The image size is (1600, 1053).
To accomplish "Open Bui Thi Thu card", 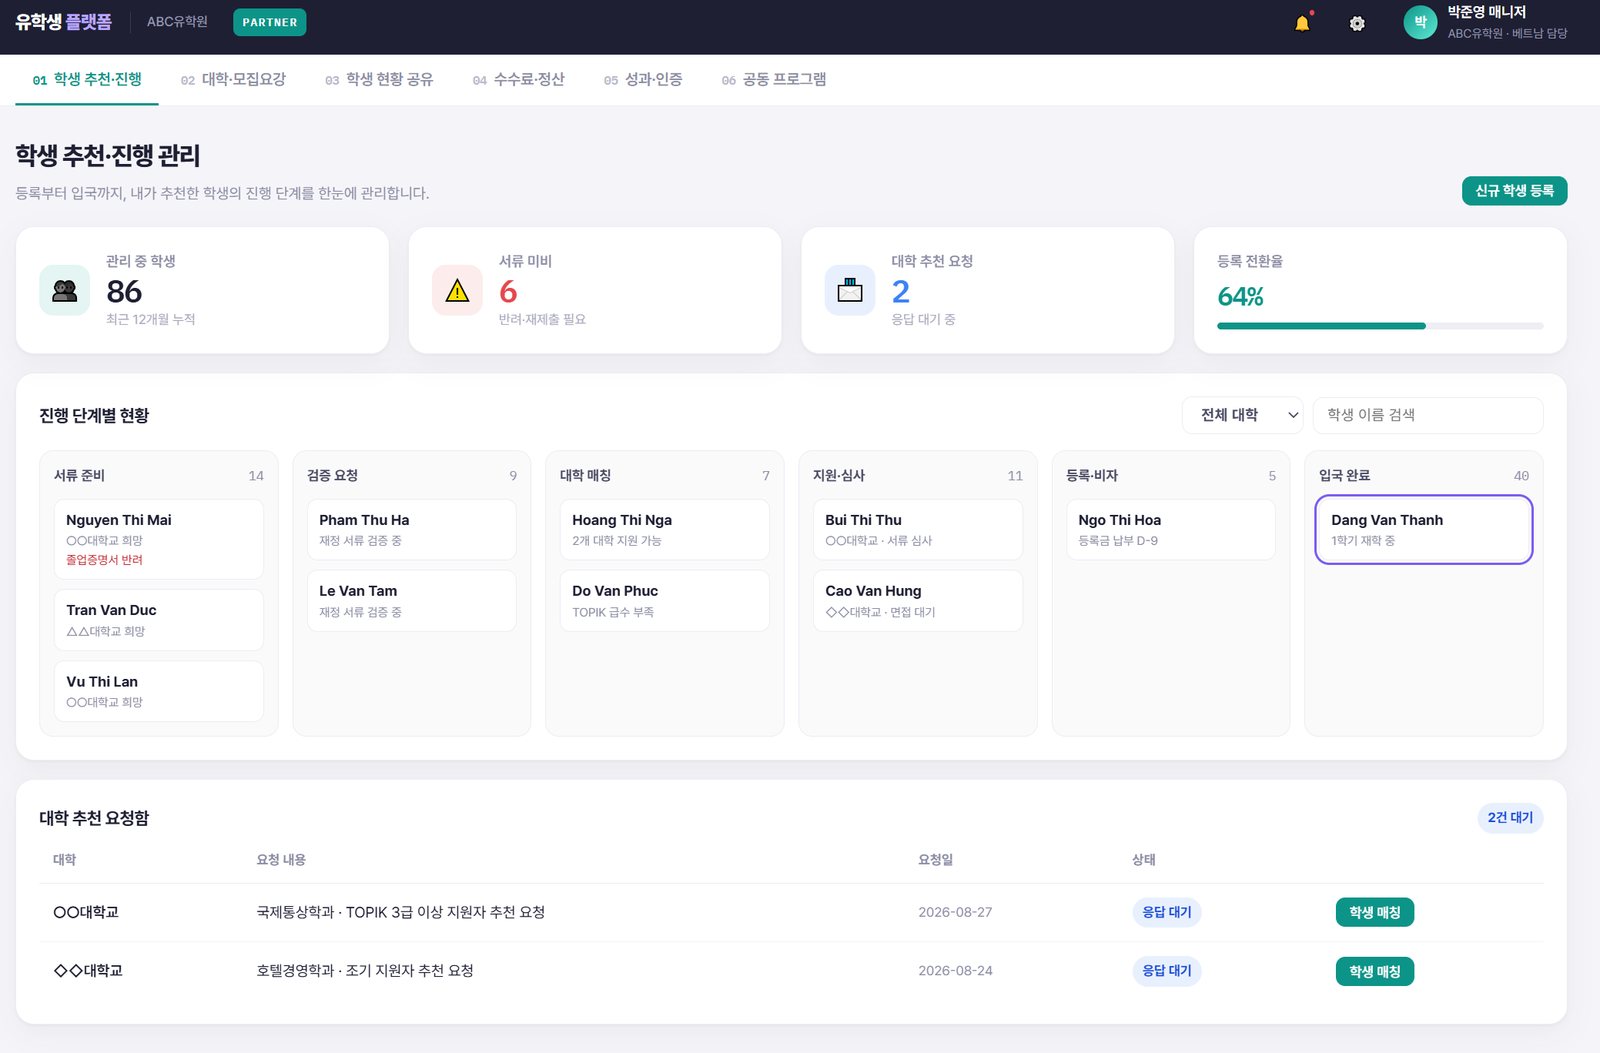I will [x=917, y=530].
